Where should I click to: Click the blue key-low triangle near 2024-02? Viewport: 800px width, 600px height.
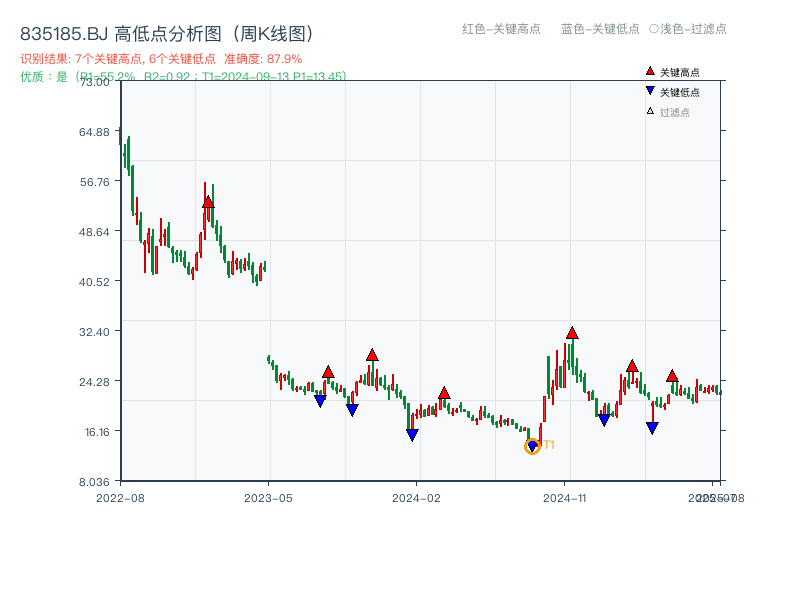click(x=412, y=432)
